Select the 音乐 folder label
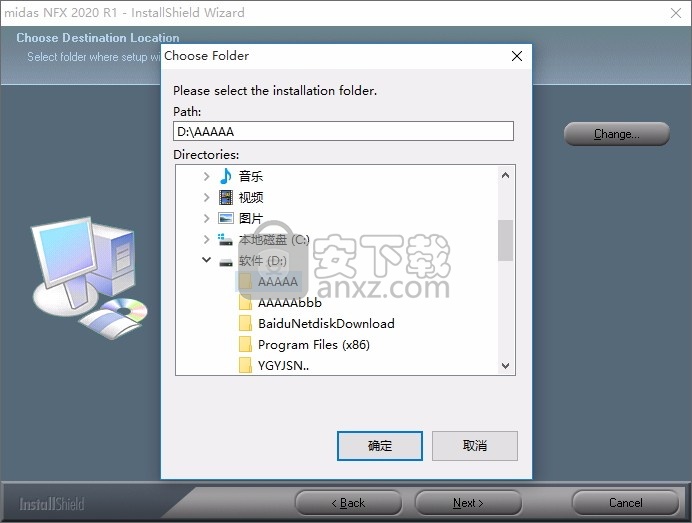 pyautogui.click(x=251, y=177)
